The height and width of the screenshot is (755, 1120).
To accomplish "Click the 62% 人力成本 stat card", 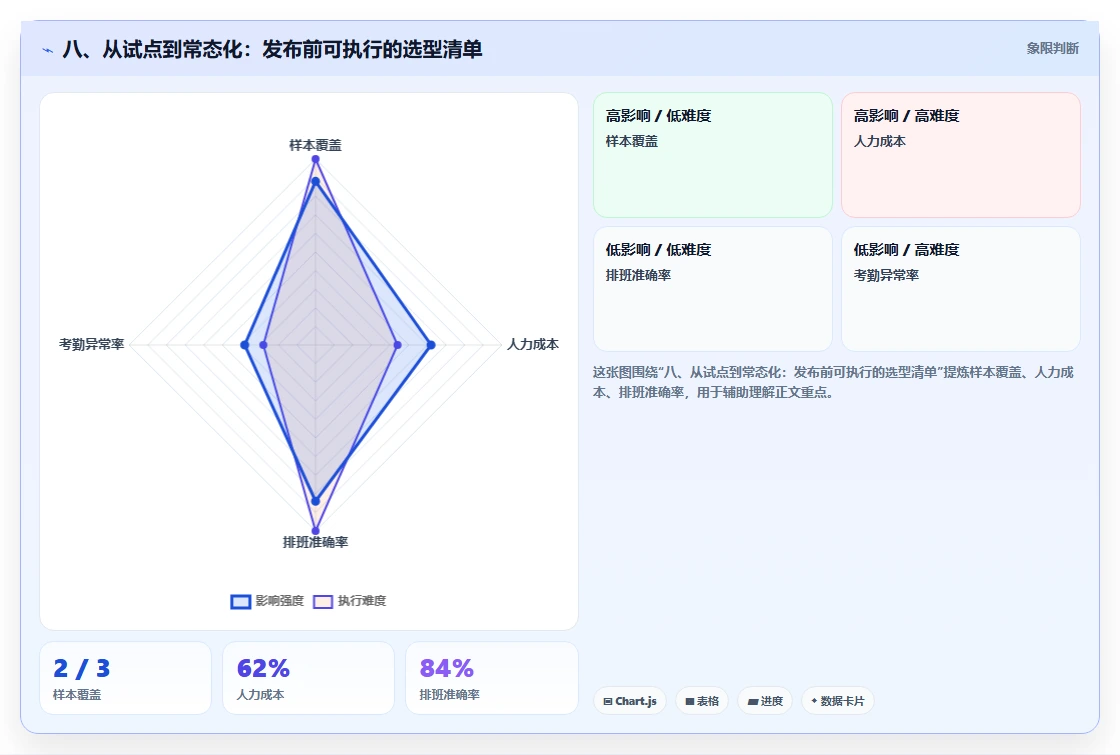I will pyautogui.click(x=309, y=678).
